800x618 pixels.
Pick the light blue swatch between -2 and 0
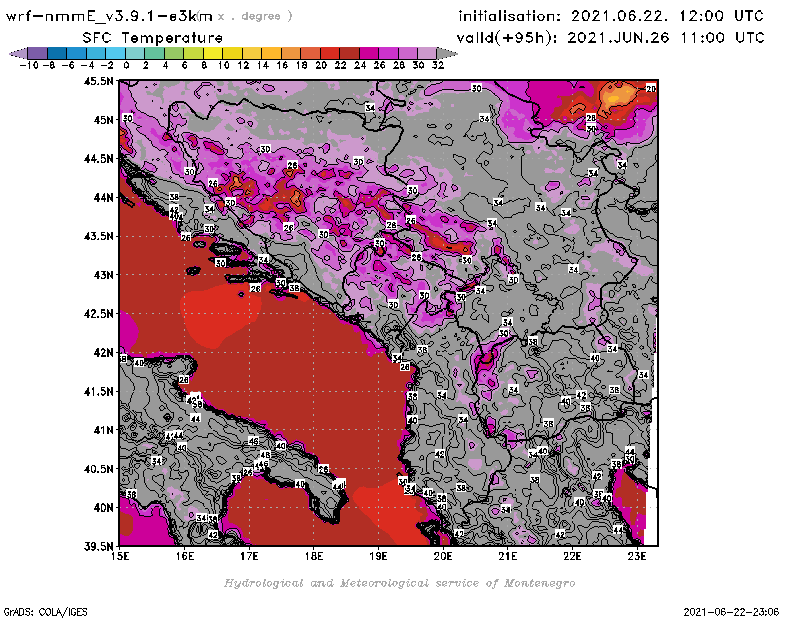coord(115,53)
